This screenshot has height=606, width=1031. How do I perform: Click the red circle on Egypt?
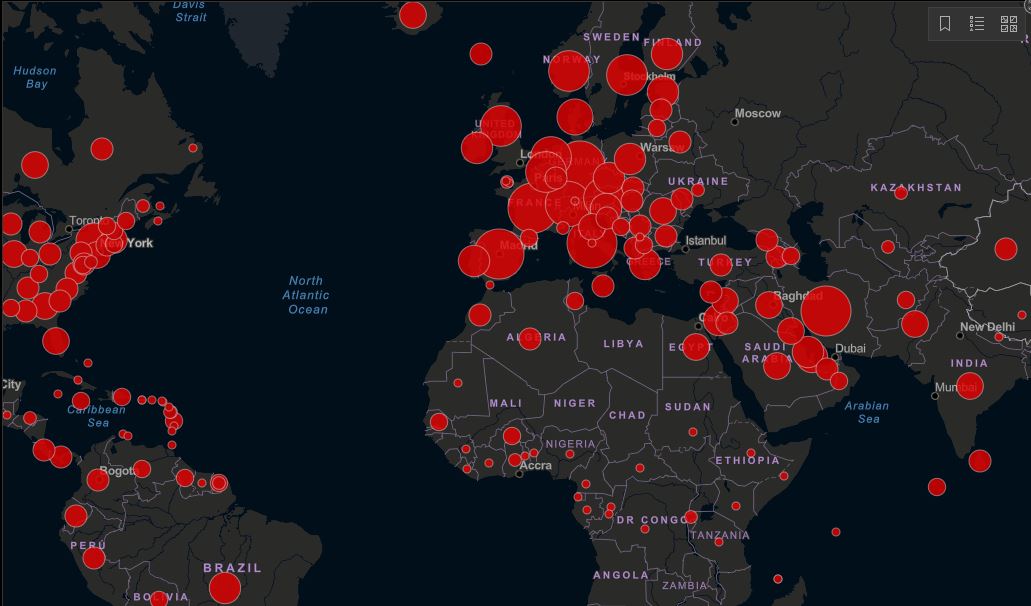click(696, 347)
